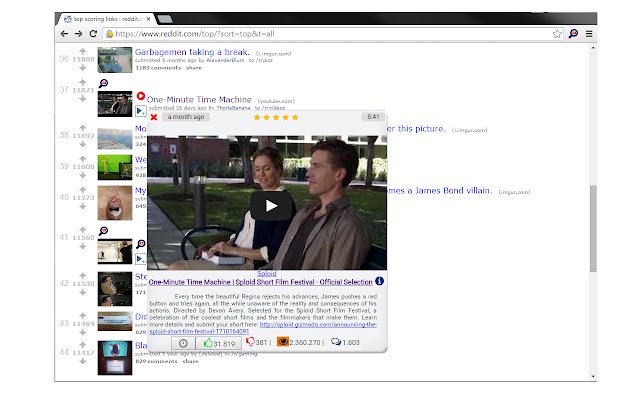Open the 'James Bond villain' post title link
This screenshot has width=640, height=400.
[439, 191]
